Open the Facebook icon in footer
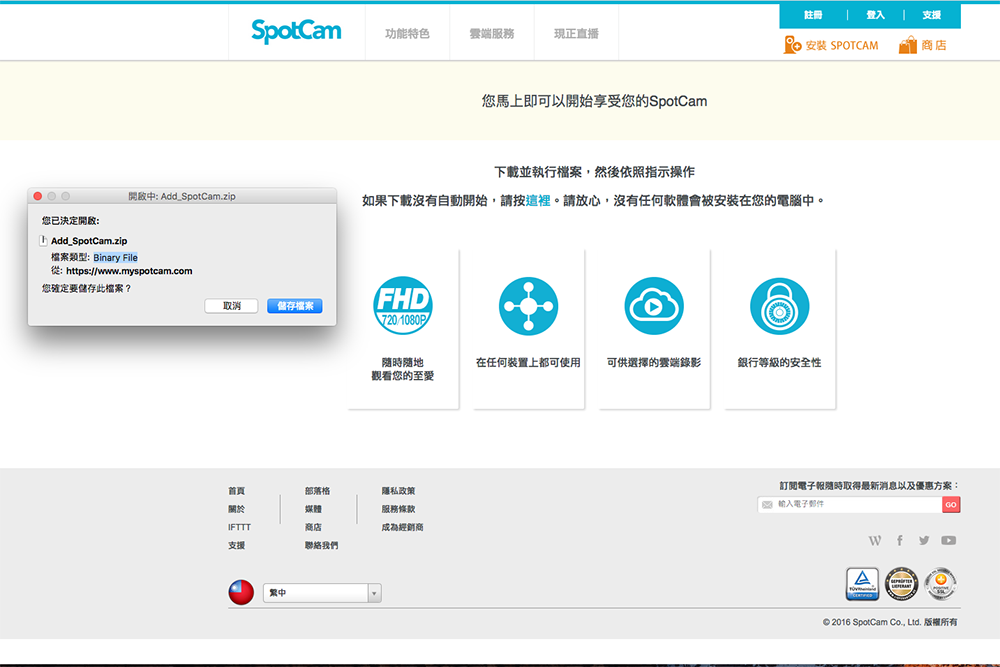The width and height of the screenshot is (1000, 667). pos(900,540)
